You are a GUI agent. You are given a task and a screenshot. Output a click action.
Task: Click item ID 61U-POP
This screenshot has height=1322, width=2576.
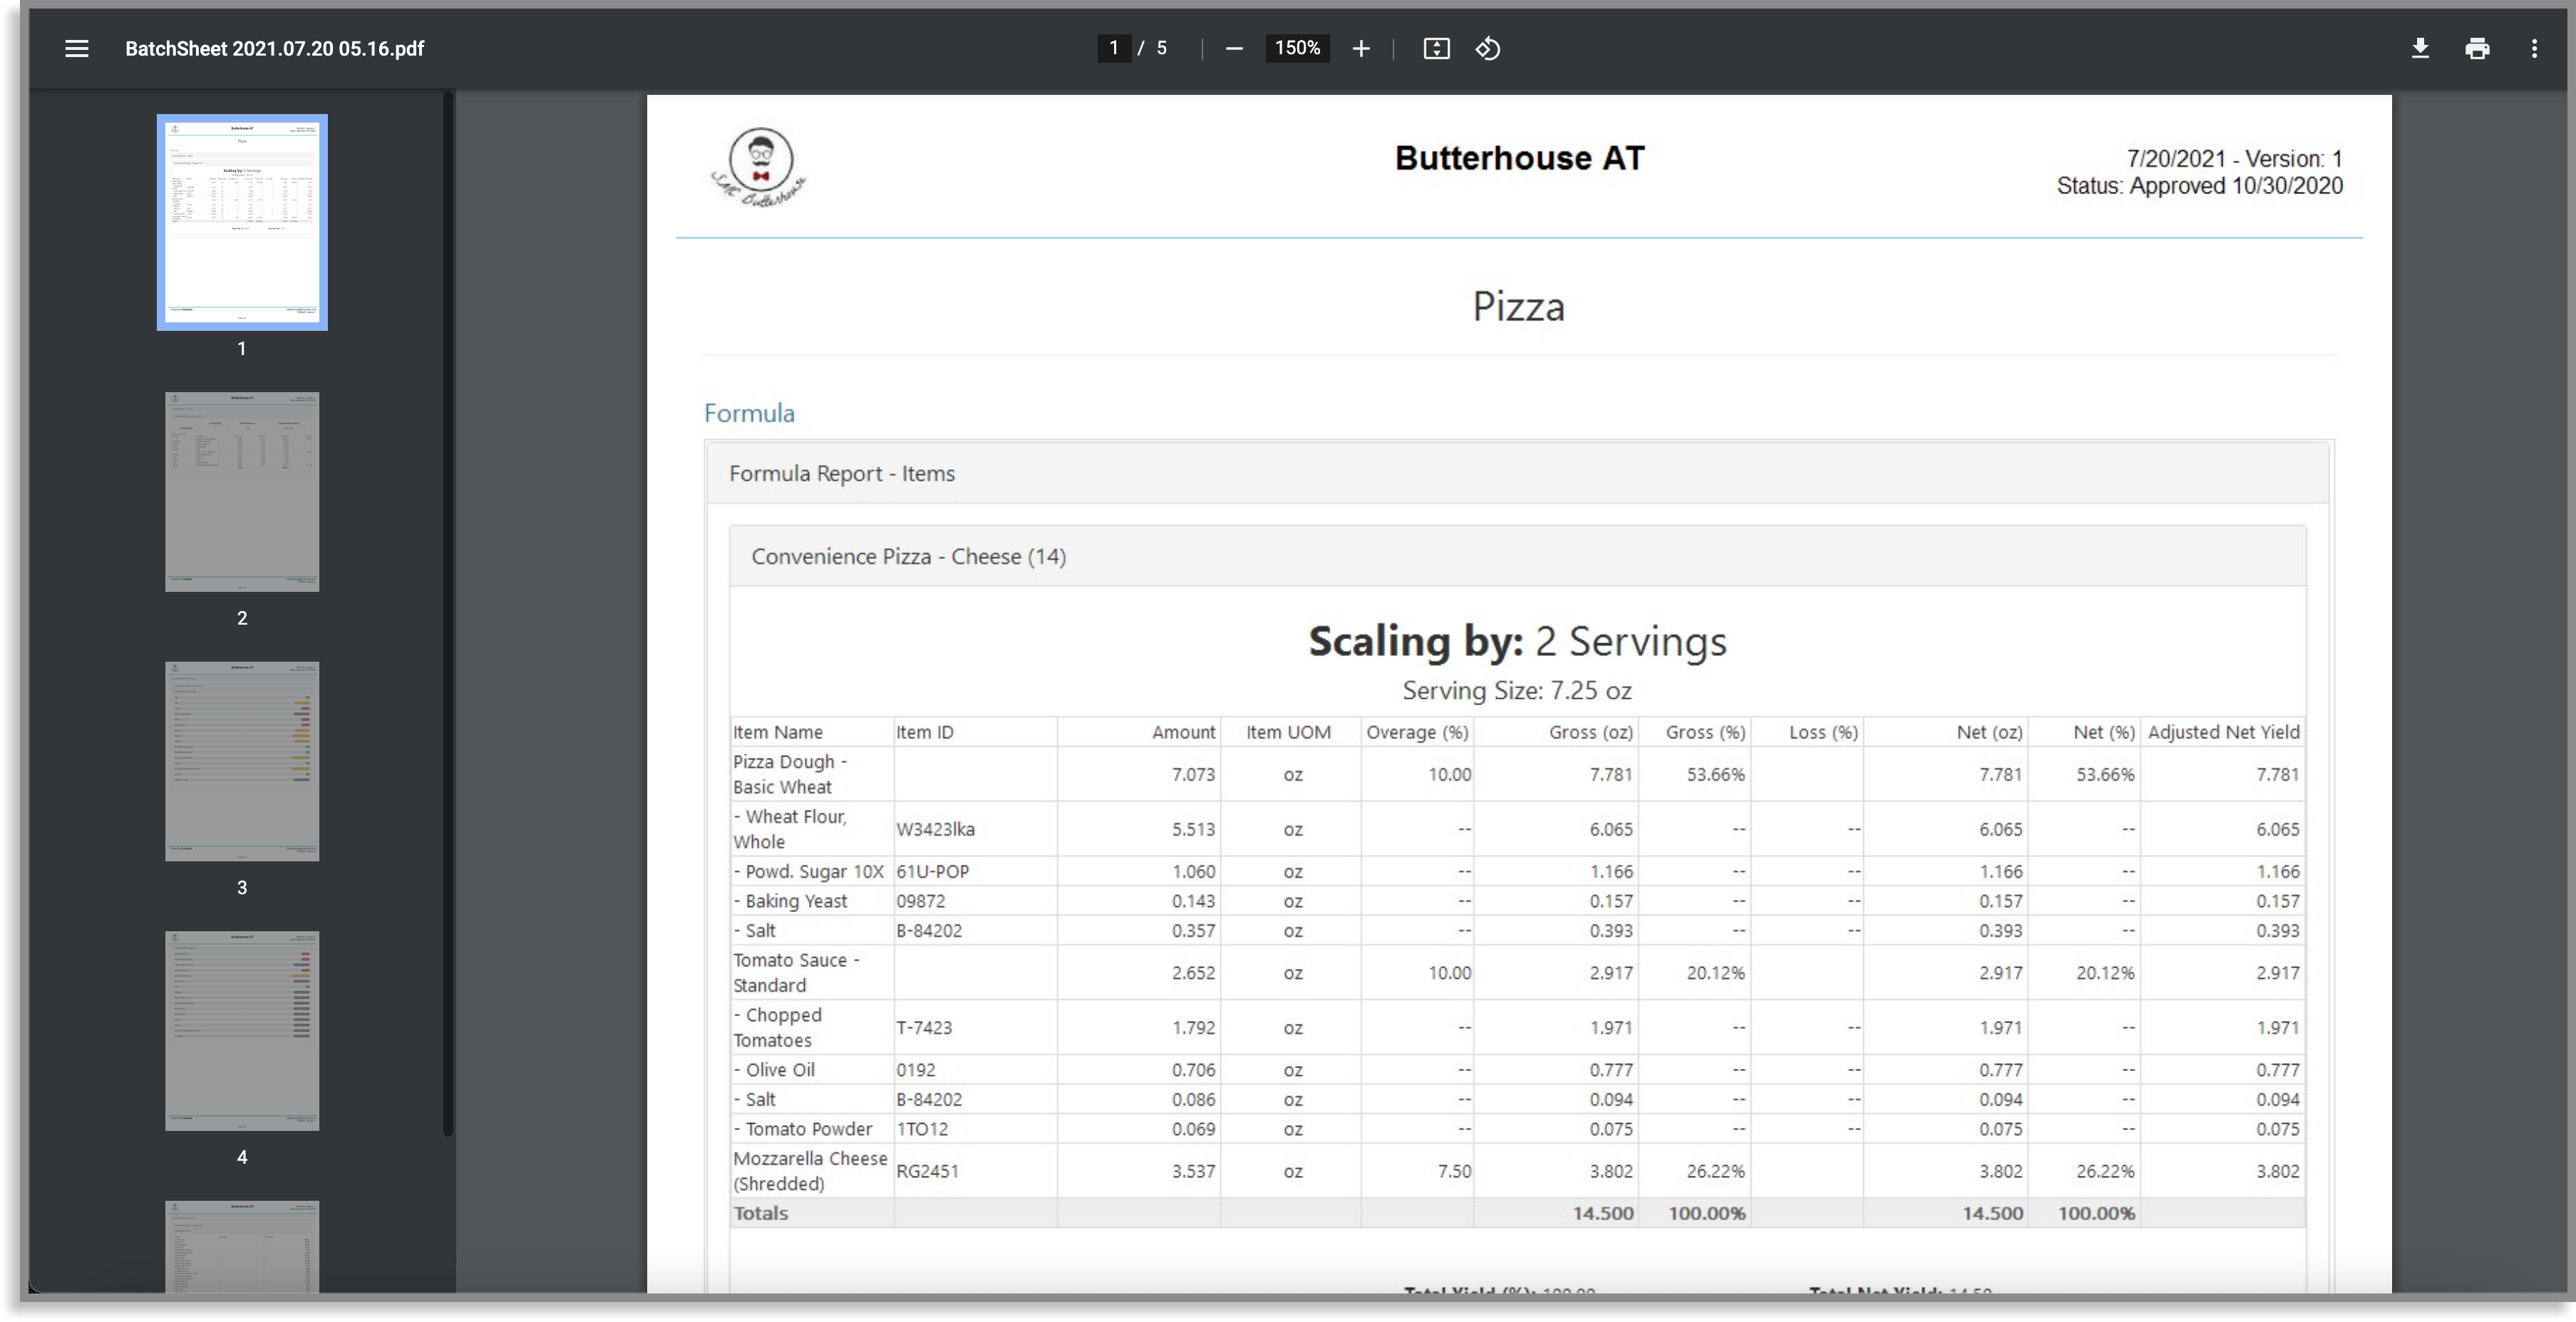(x=932, y=871)
